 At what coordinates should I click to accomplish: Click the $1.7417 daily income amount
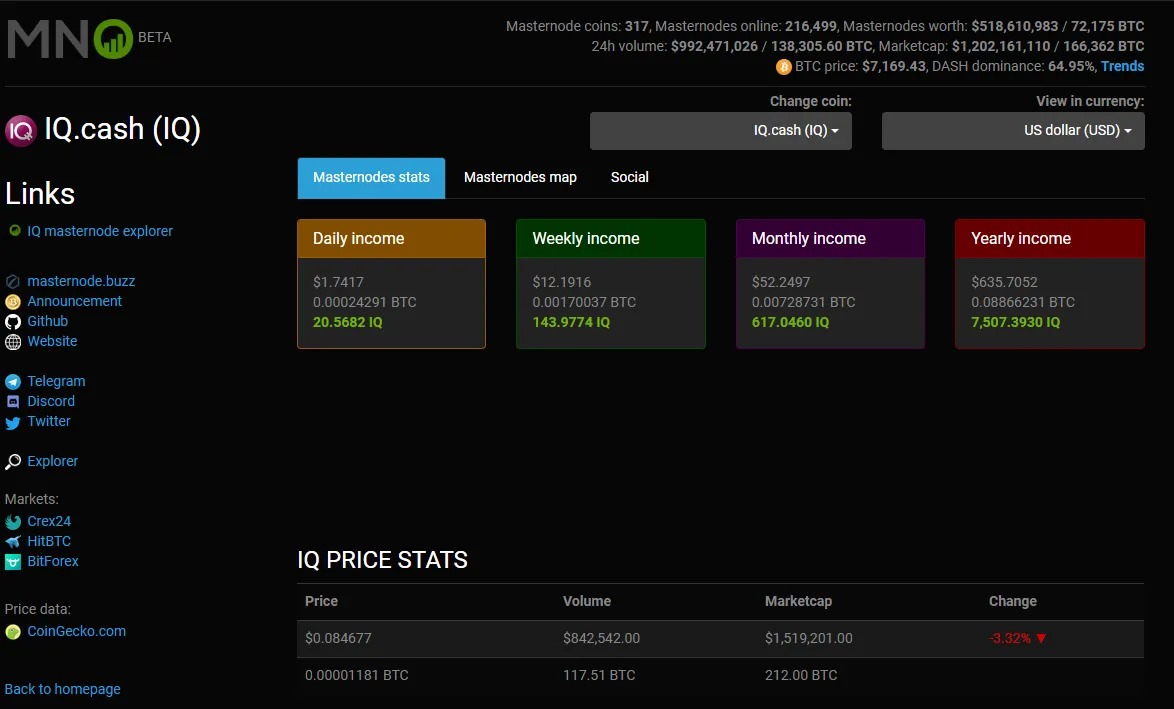[x=338, y=282]
